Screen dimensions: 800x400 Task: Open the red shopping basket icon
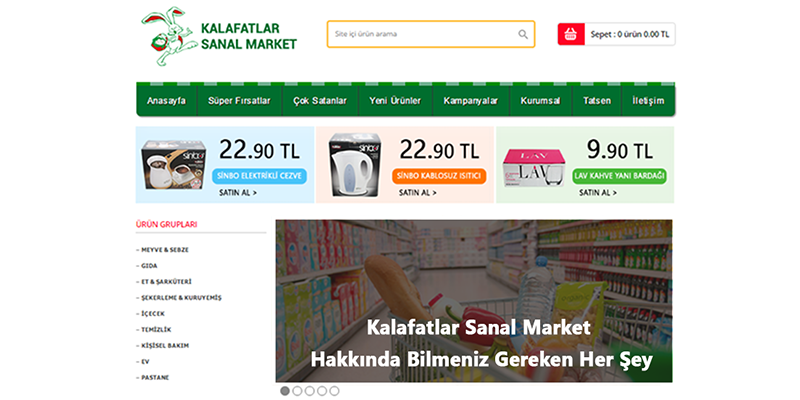pos(571,34)
